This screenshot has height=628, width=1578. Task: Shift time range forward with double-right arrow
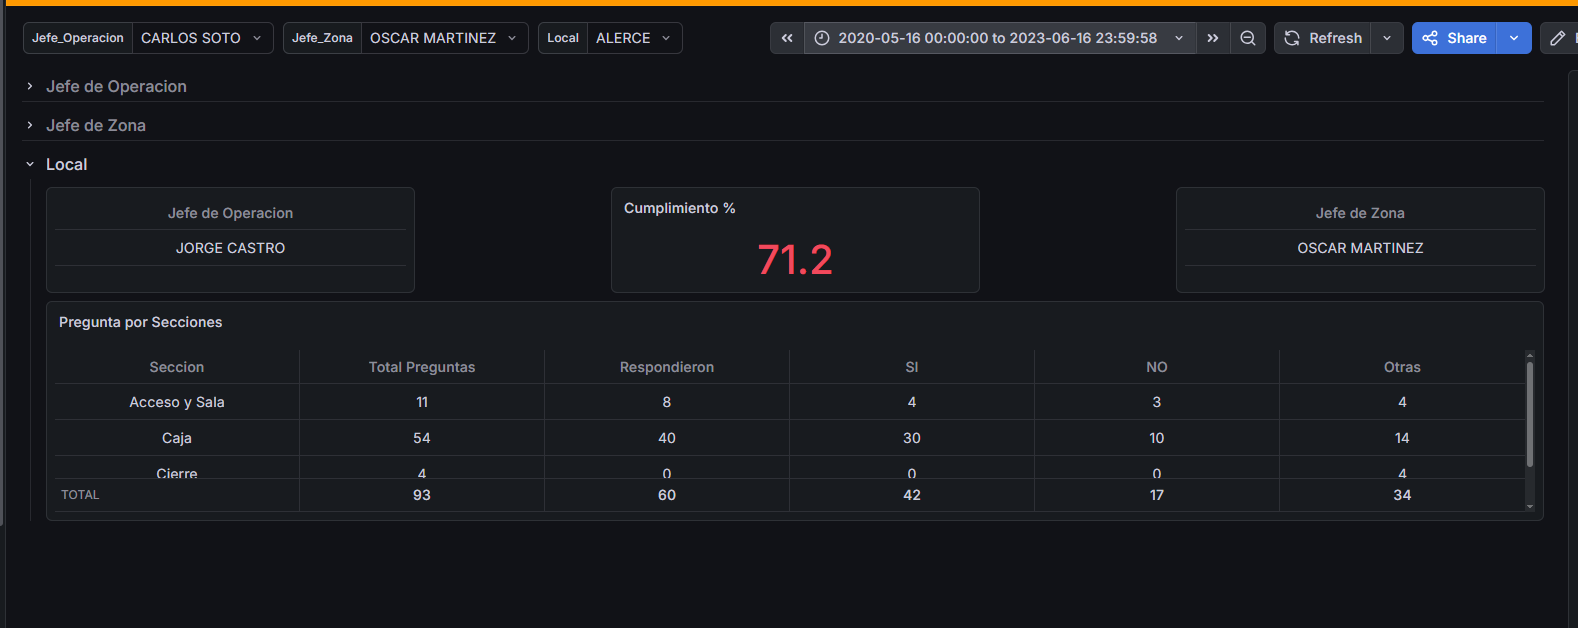click(1213, 38)
